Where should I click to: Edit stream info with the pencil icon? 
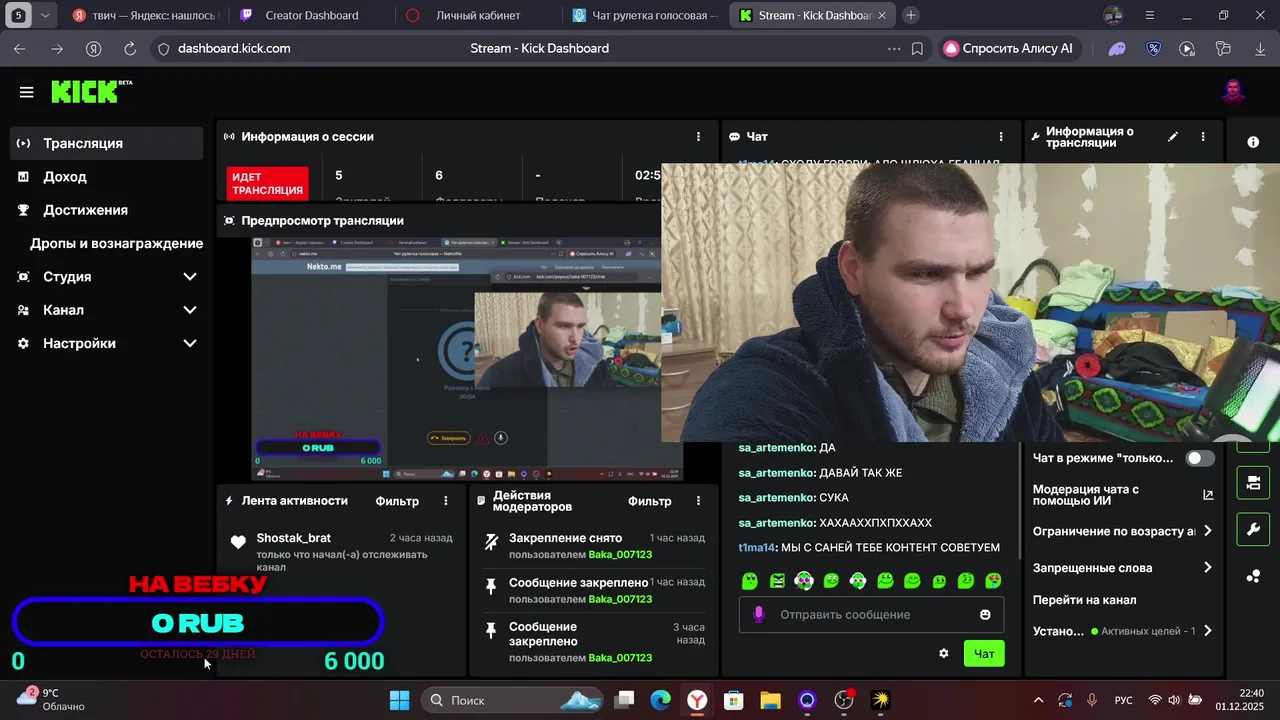click(x=1173, y=137)
